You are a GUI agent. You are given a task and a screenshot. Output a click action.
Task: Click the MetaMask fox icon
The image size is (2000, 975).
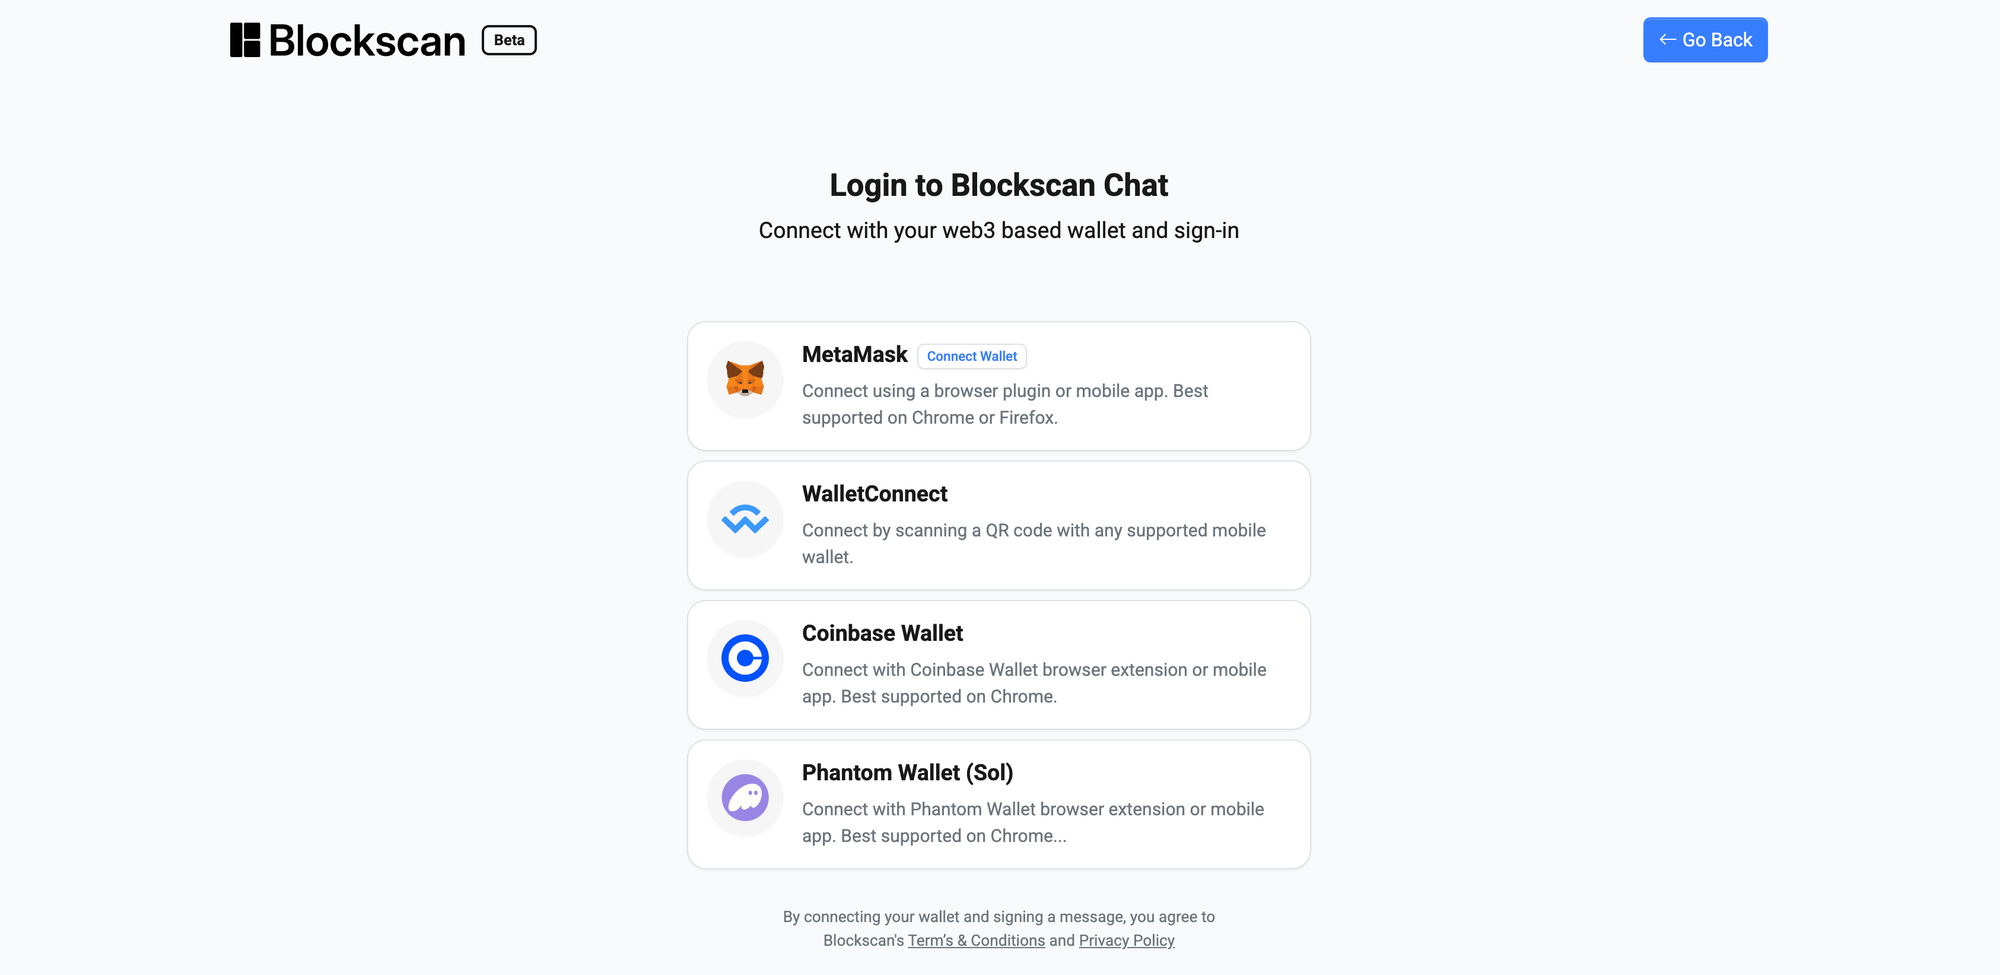[745, 379]
